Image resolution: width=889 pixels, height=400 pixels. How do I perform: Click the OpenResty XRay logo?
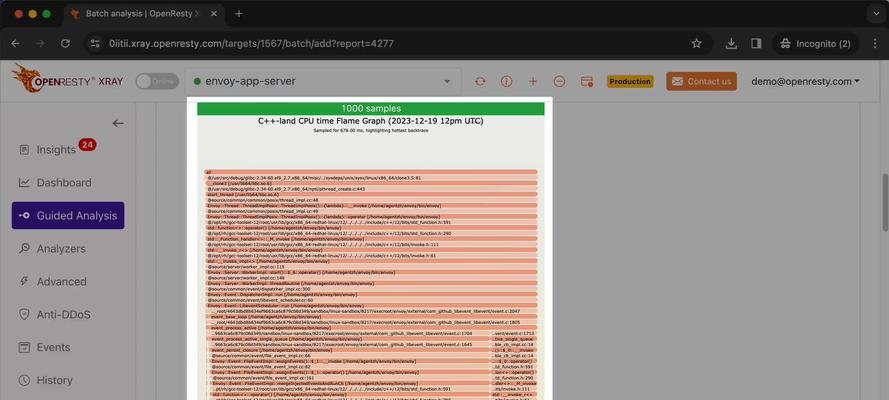tap(68, 79)
